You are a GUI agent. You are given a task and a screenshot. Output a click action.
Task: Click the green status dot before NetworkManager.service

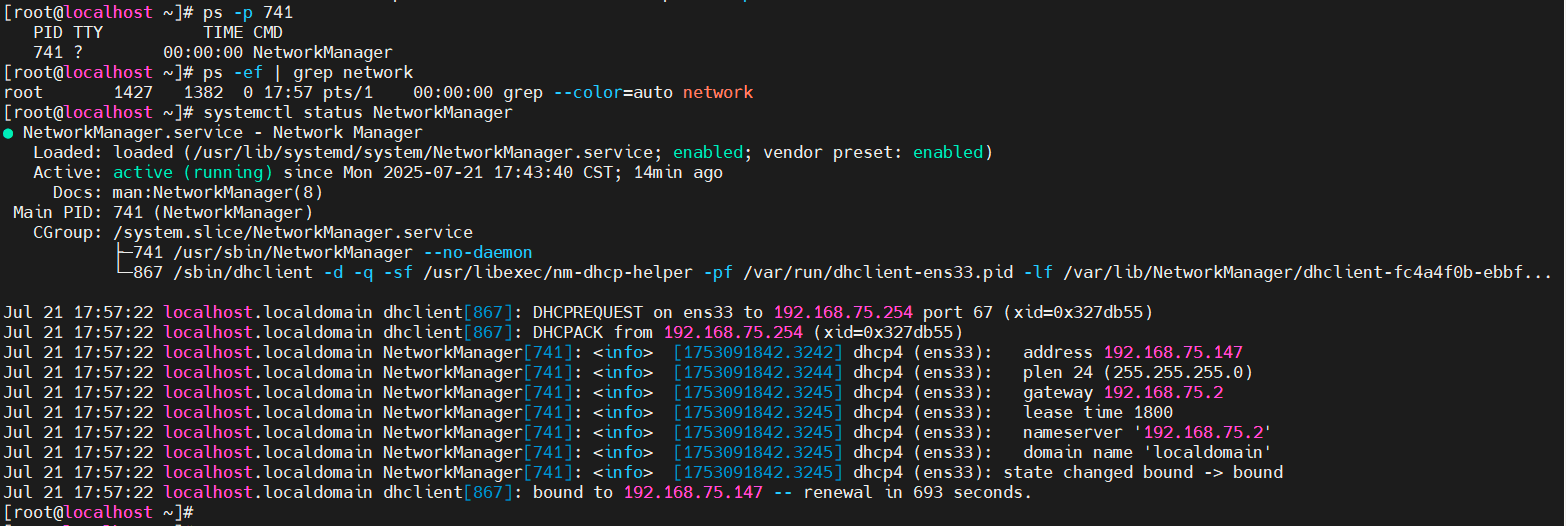8,133
